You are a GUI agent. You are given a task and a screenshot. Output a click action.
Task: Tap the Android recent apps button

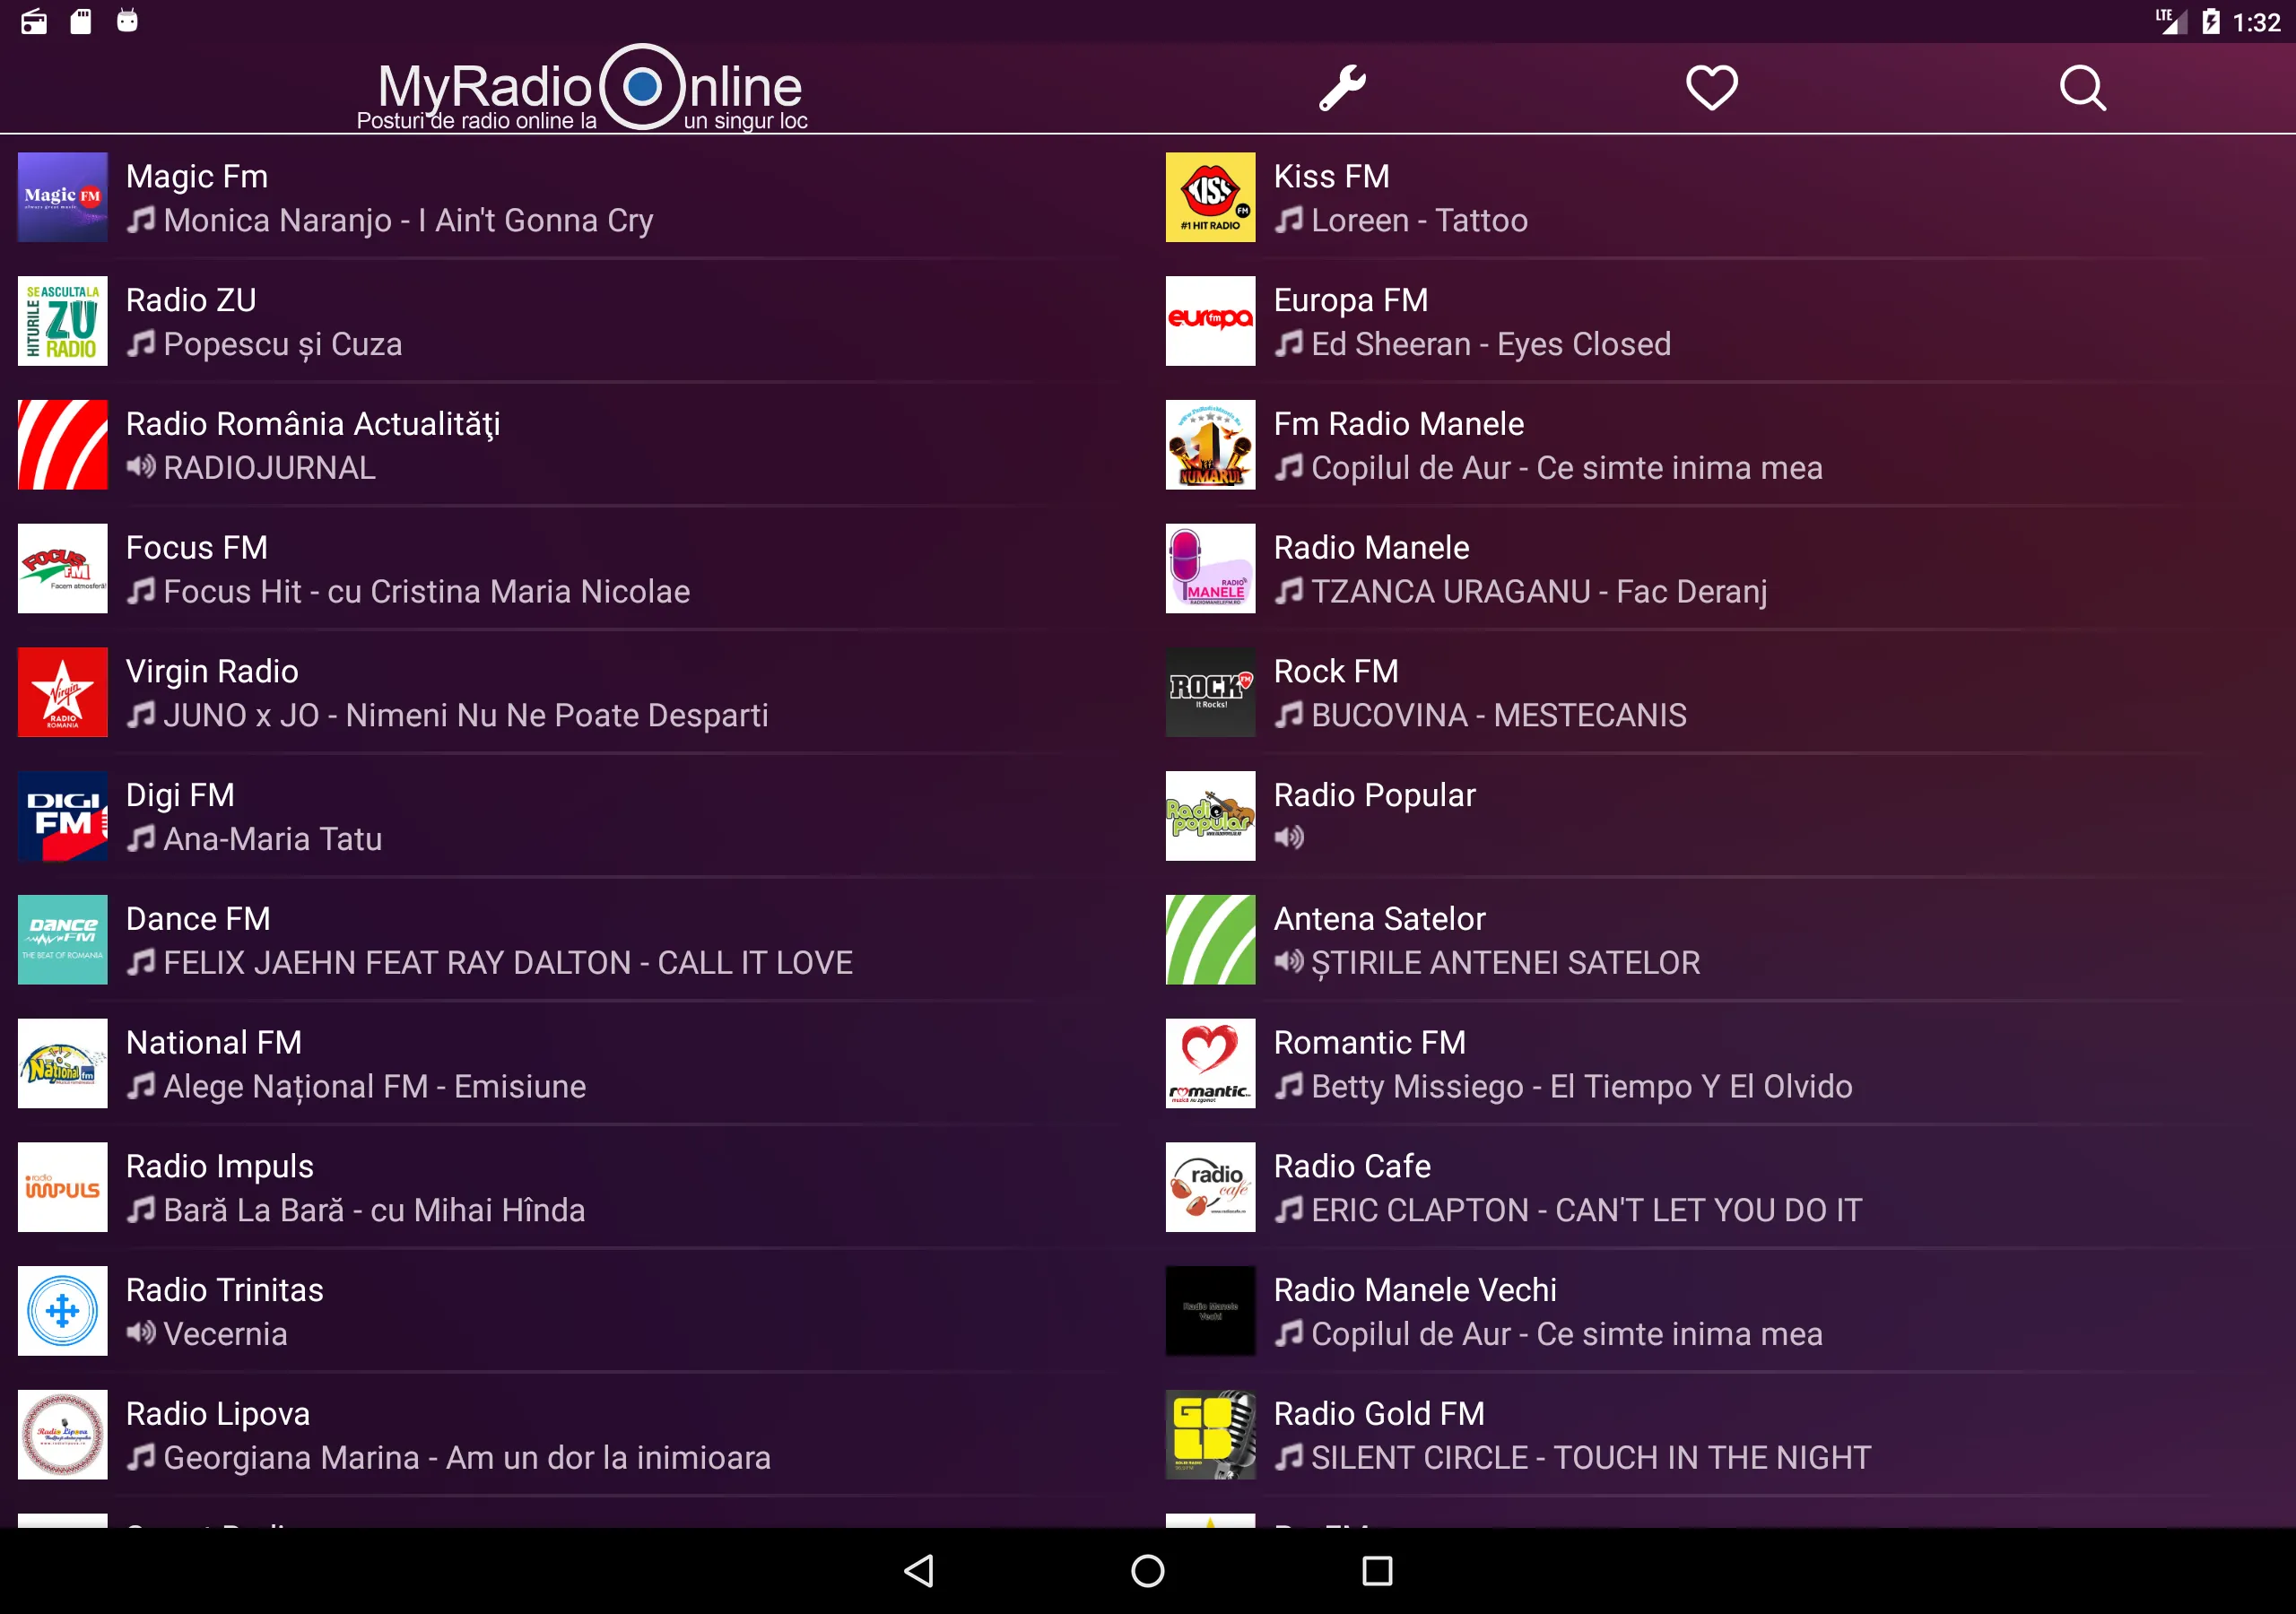[1377, 1571]
